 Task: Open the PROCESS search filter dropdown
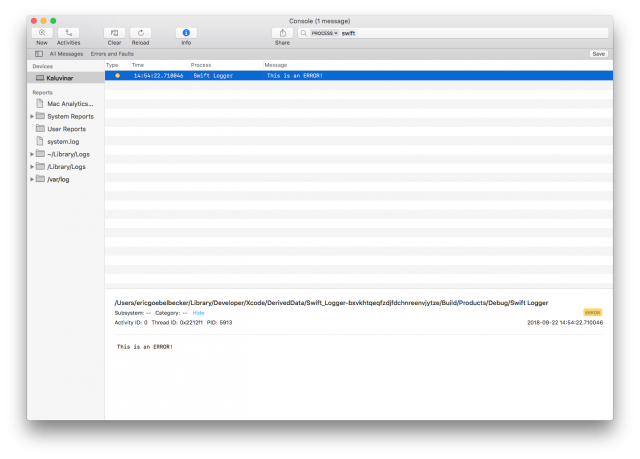point(323,33)
